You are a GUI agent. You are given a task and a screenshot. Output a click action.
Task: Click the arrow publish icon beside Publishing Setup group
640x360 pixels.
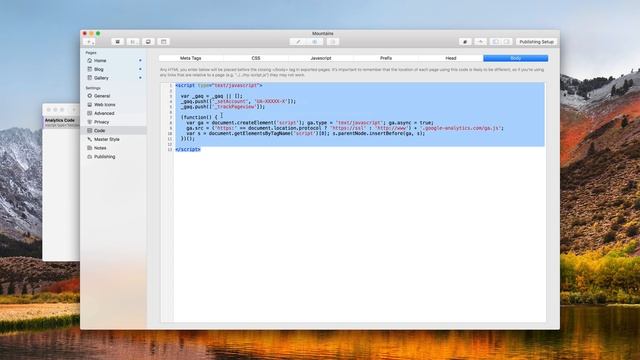pyautogui.click(x=480, y=42)
